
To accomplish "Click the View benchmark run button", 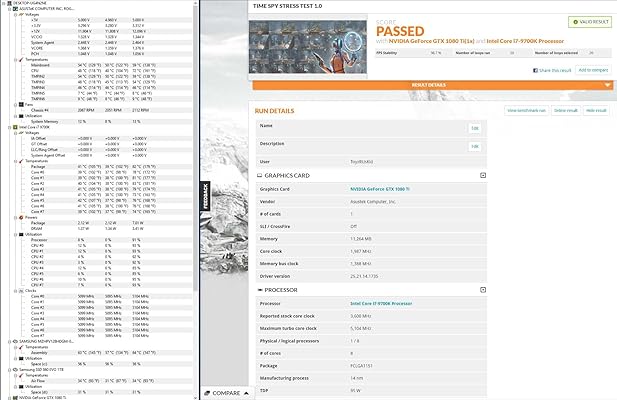I will (525, 109).
